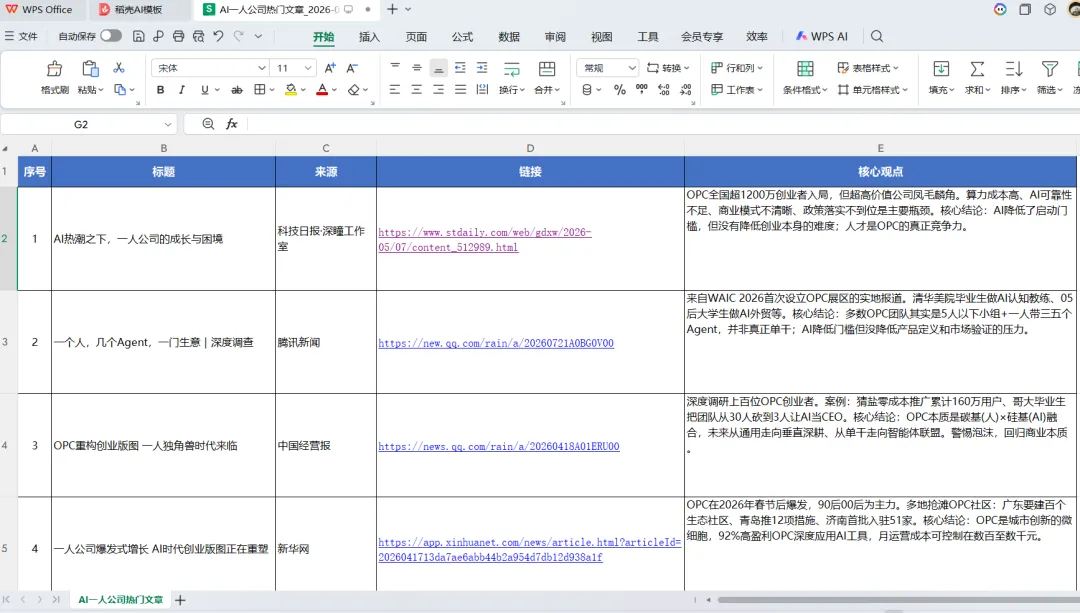Image resolution: width=1080 pixels, height=613 pixels.
Task: Click the Decrease font size A- icon
Action: pos(352,67)
